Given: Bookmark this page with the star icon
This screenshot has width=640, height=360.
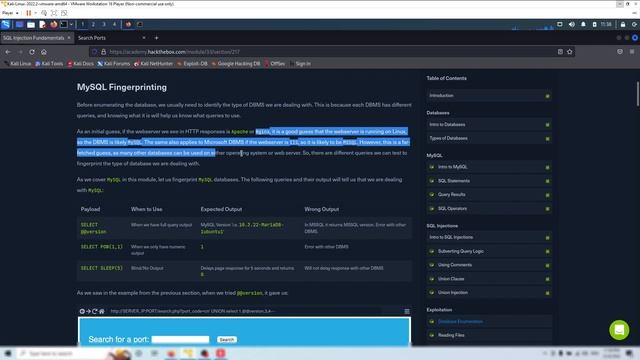Looking at the screenshot, I should click(570, 52).
